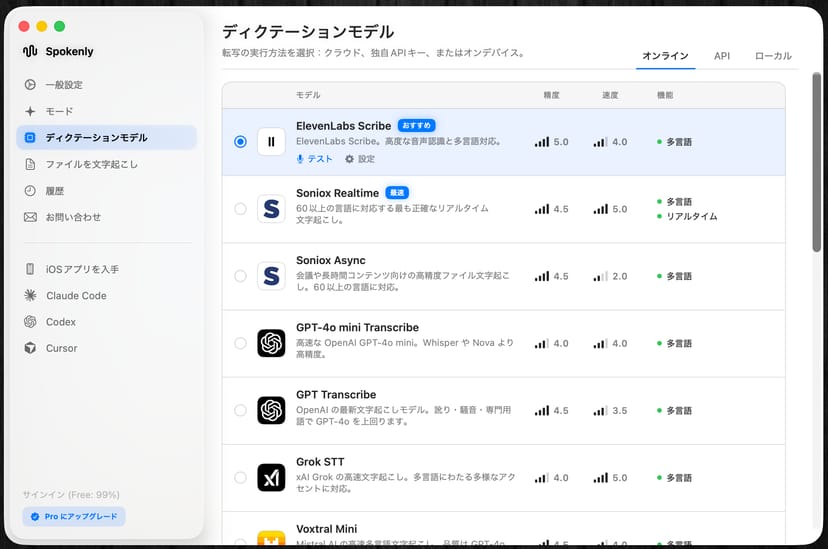The width and height of the screenshot is (828, 549).
Task: Click the Pro にアップグレード button
Action: [x=74, y=516]
